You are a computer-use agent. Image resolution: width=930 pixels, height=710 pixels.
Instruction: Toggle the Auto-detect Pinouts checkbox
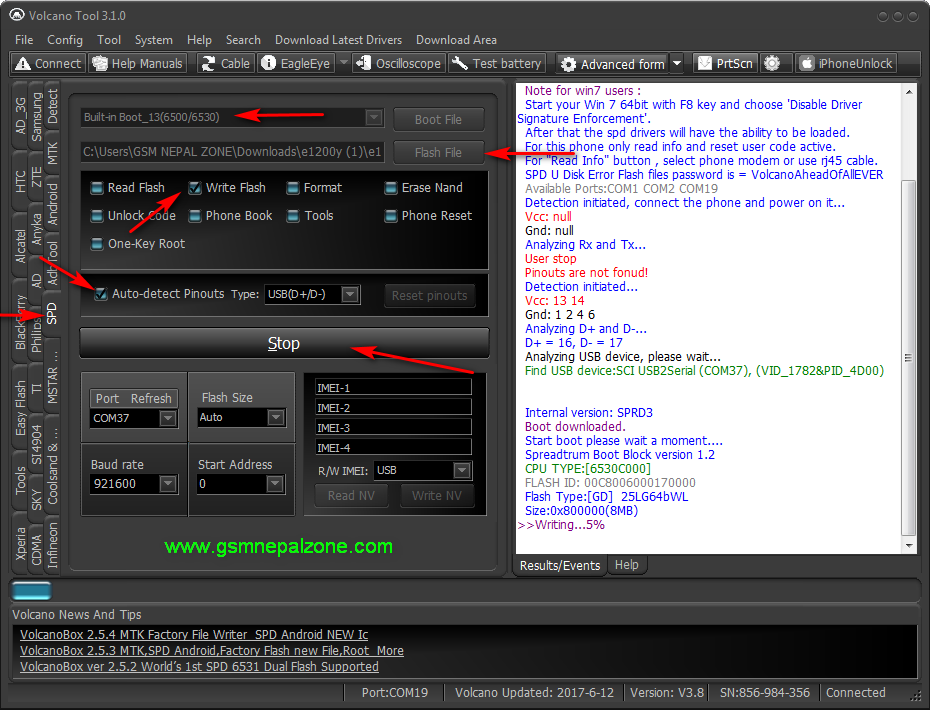click(101, 294)
